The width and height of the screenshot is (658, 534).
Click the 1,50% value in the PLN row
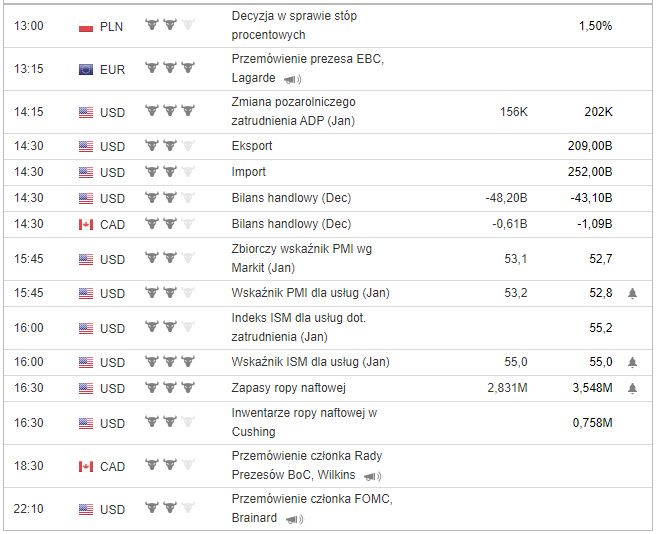pyautogui.click(x=595, y=26)
